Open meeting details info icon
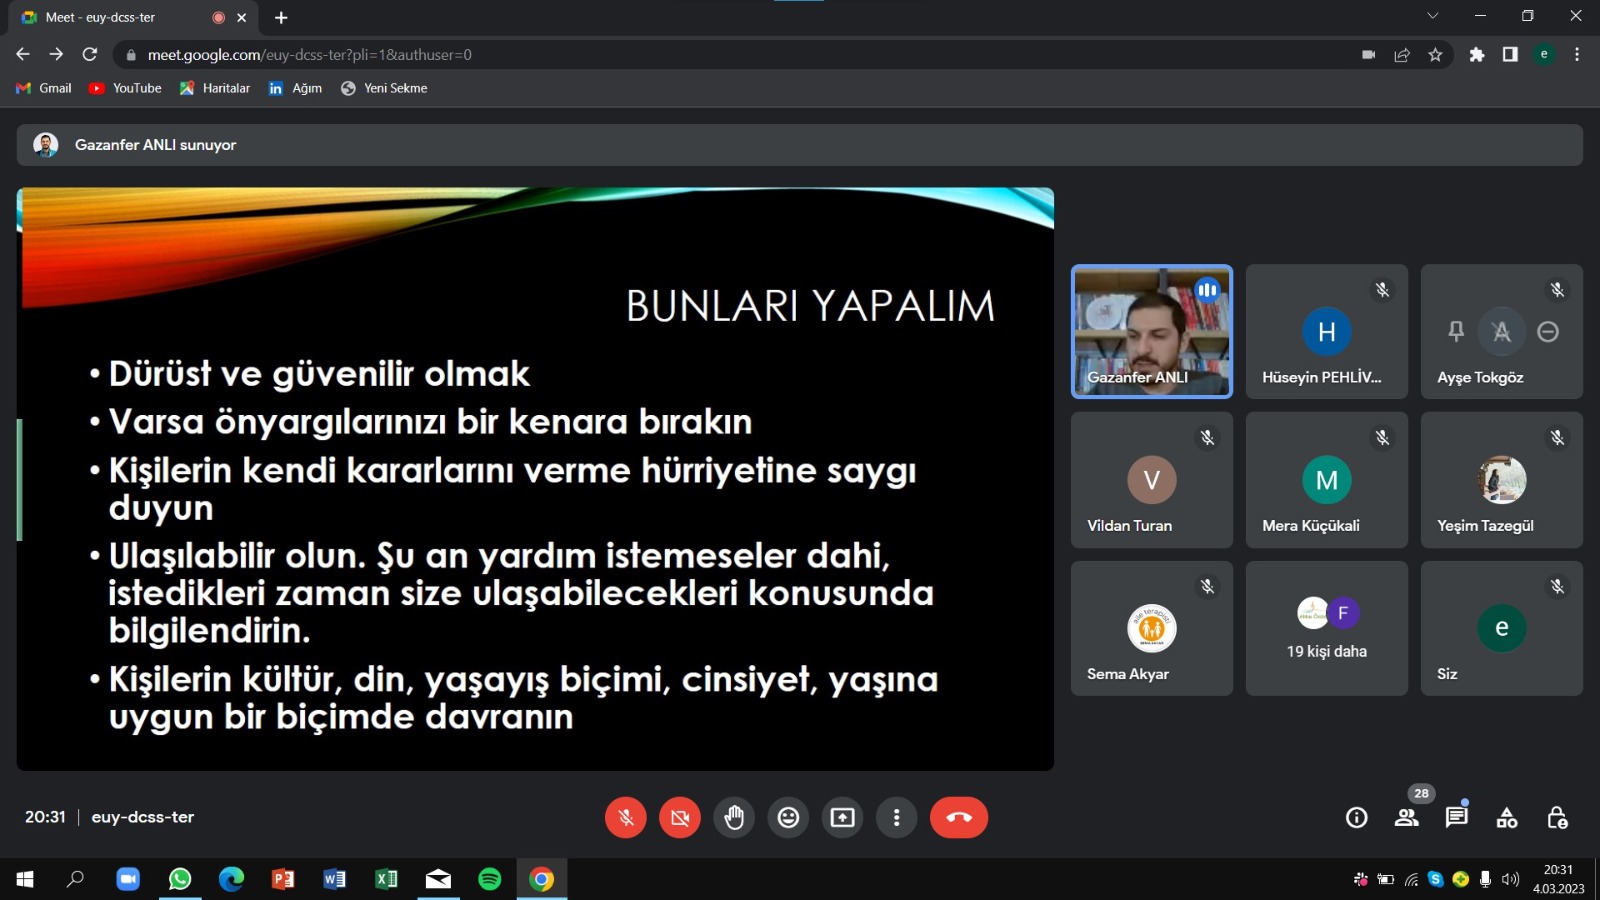The height and width of the screenshot is (900, 1600). click(1356, 818)
